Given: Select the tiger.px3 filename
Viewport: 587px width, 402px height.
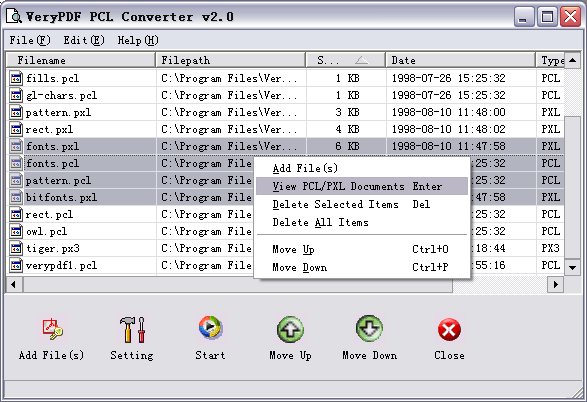Looking at the screenshot, I should pos(52,249).
